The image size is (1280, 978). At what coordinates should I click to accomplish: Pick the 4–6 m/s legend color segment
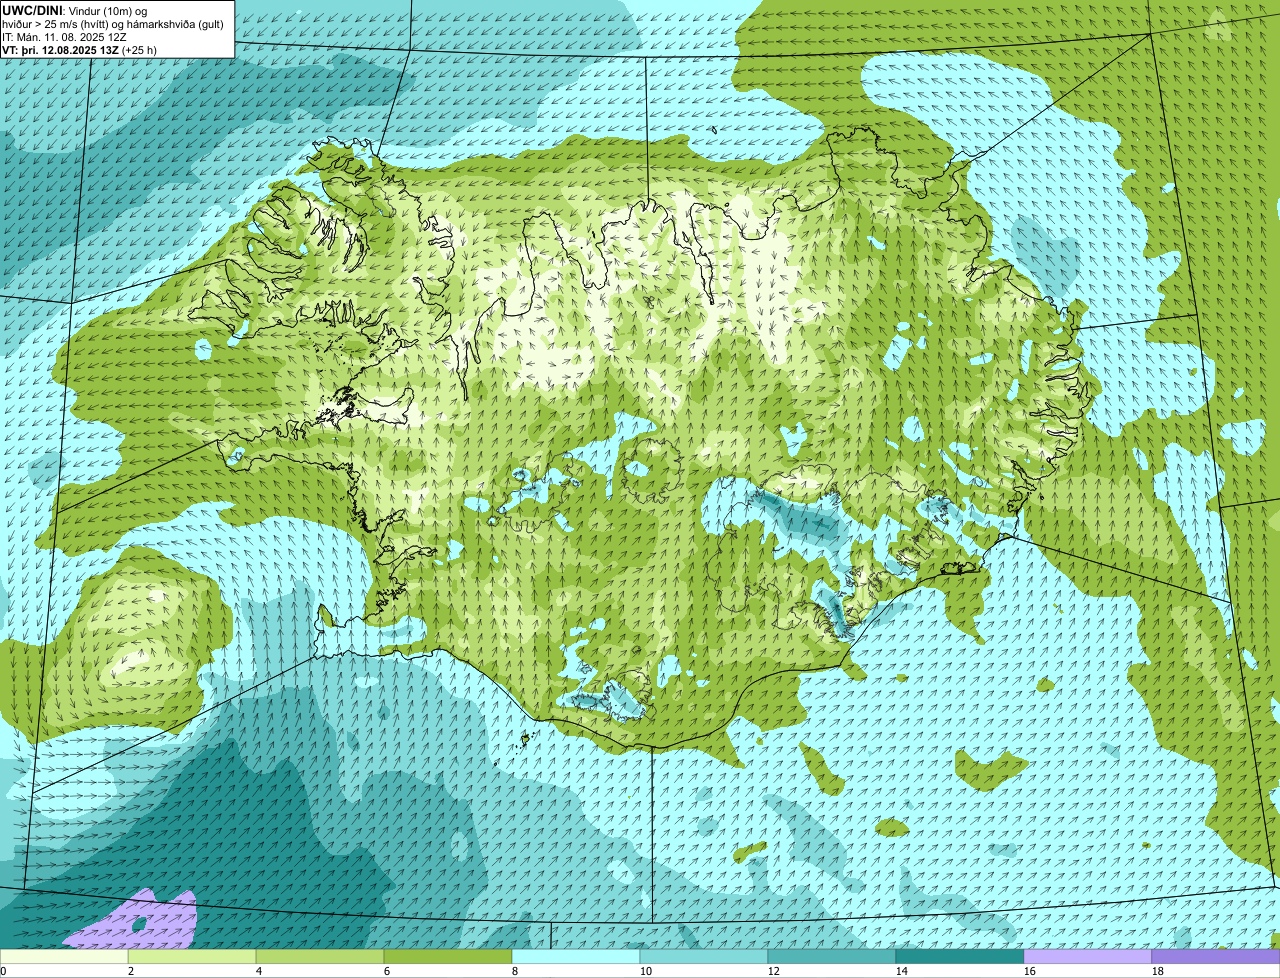tap(320, 957)
